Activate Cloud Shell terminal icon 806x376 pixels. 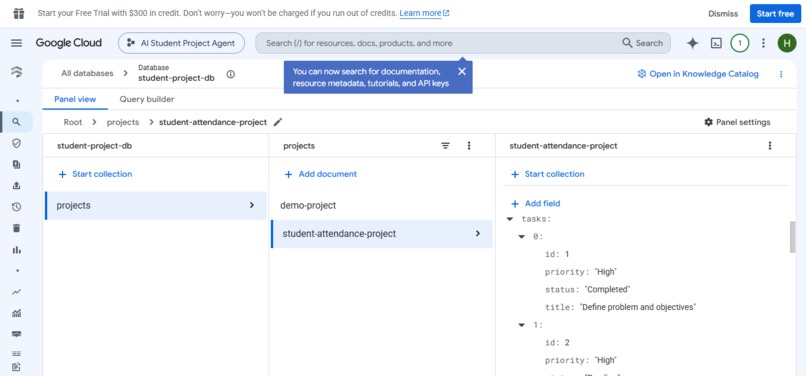(x=716, y=43)
